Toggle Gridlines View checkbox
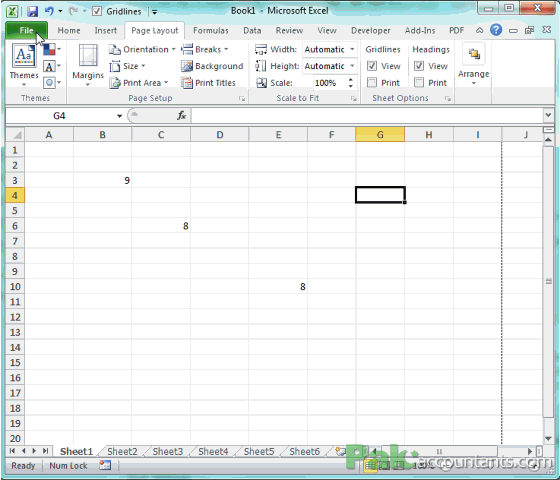 (372, 66)
